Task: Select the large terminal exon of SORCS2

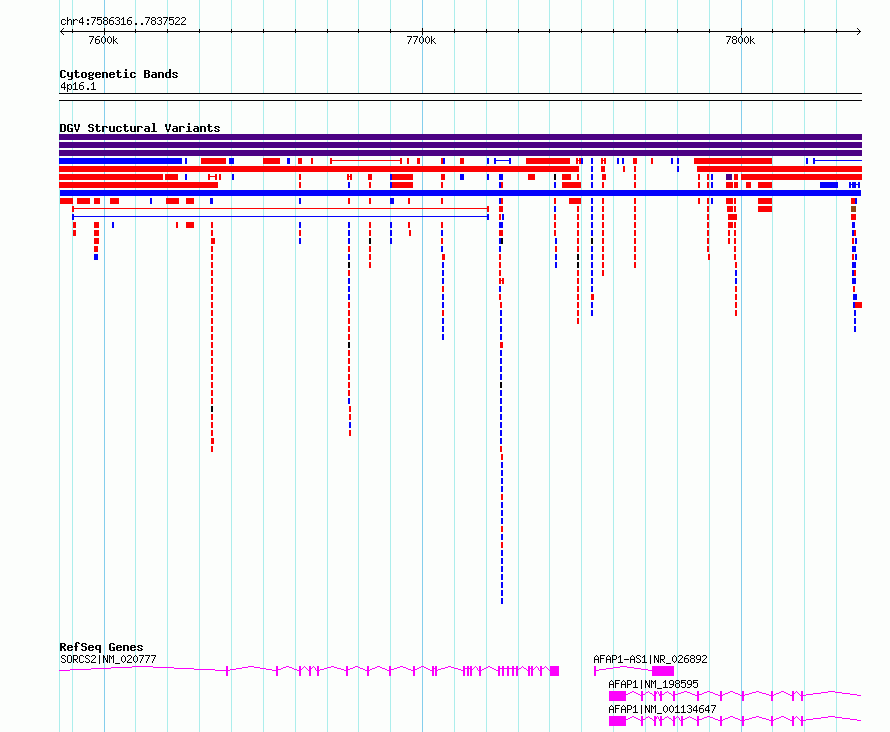Action: click(555, 671)
